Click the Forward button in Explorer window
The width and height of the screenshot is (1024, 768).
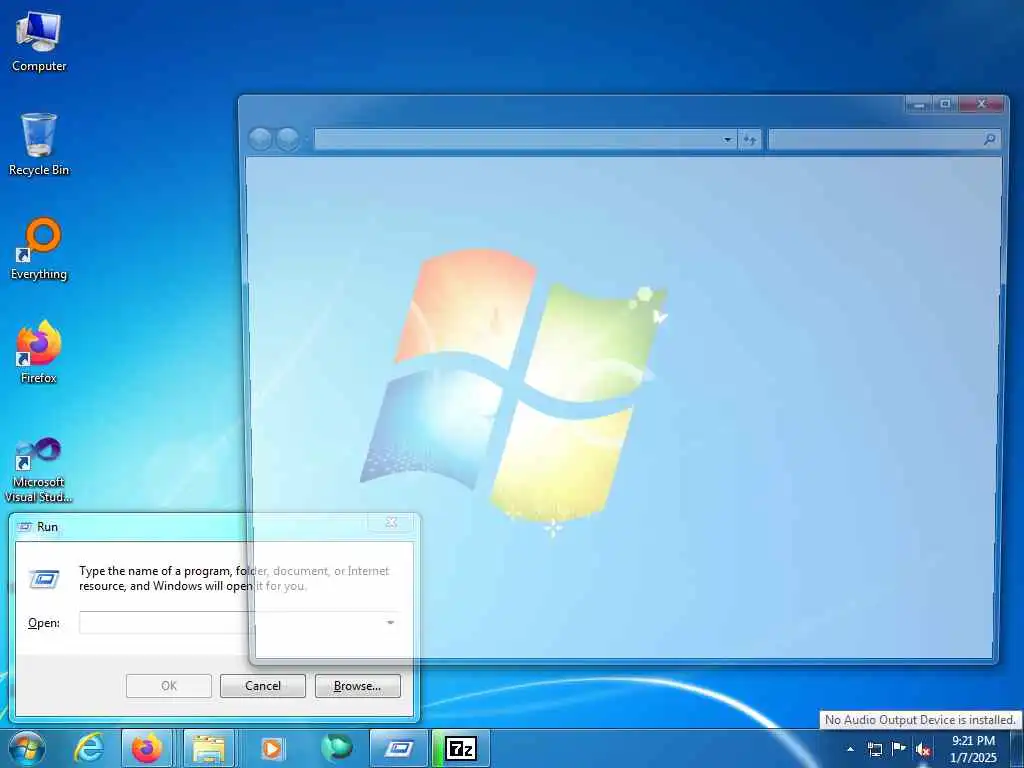[x=287, y=139]
